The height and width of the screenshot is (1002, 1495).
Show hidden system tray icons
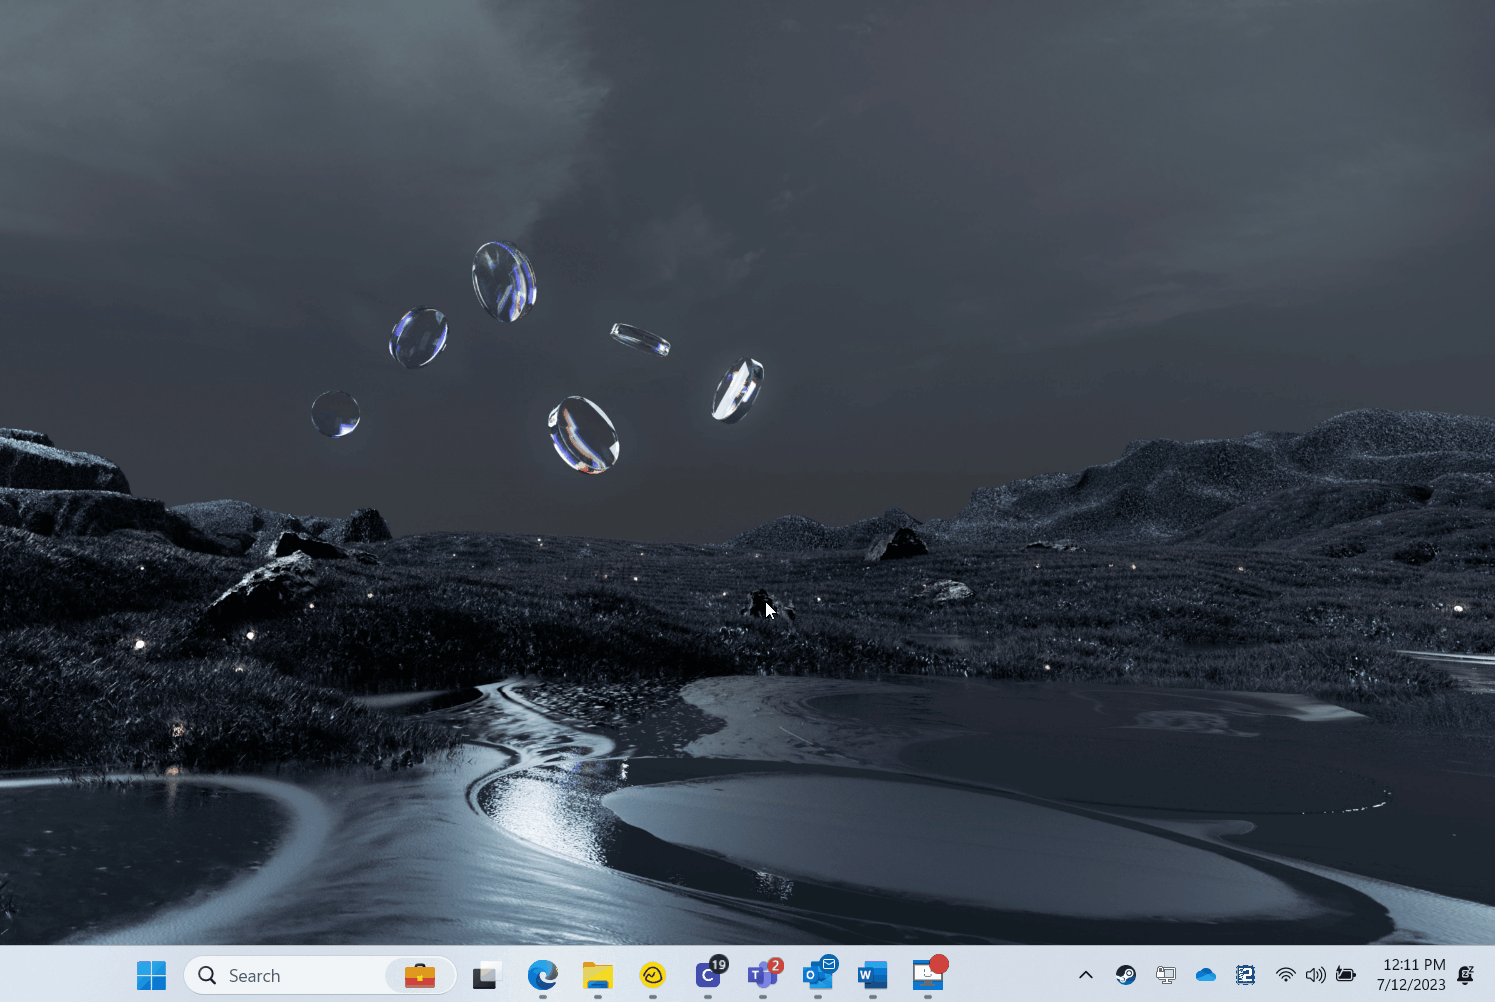coord(1086,975)
